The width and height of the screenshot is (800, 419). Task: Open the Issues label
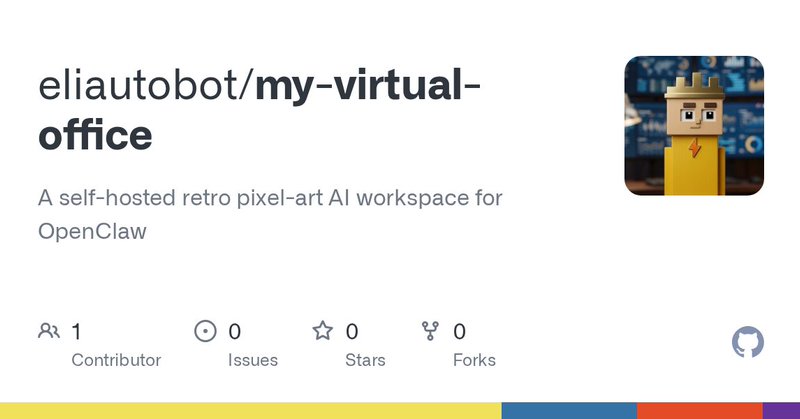point(253,360)
